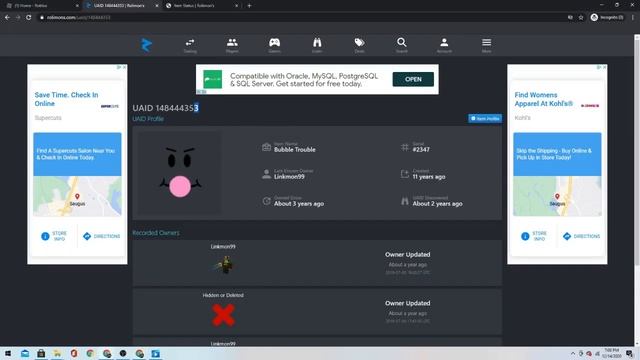The width and height of the screenshot is (640, 360).
Task: Click the site padlock icon
Action: [42, 18]
